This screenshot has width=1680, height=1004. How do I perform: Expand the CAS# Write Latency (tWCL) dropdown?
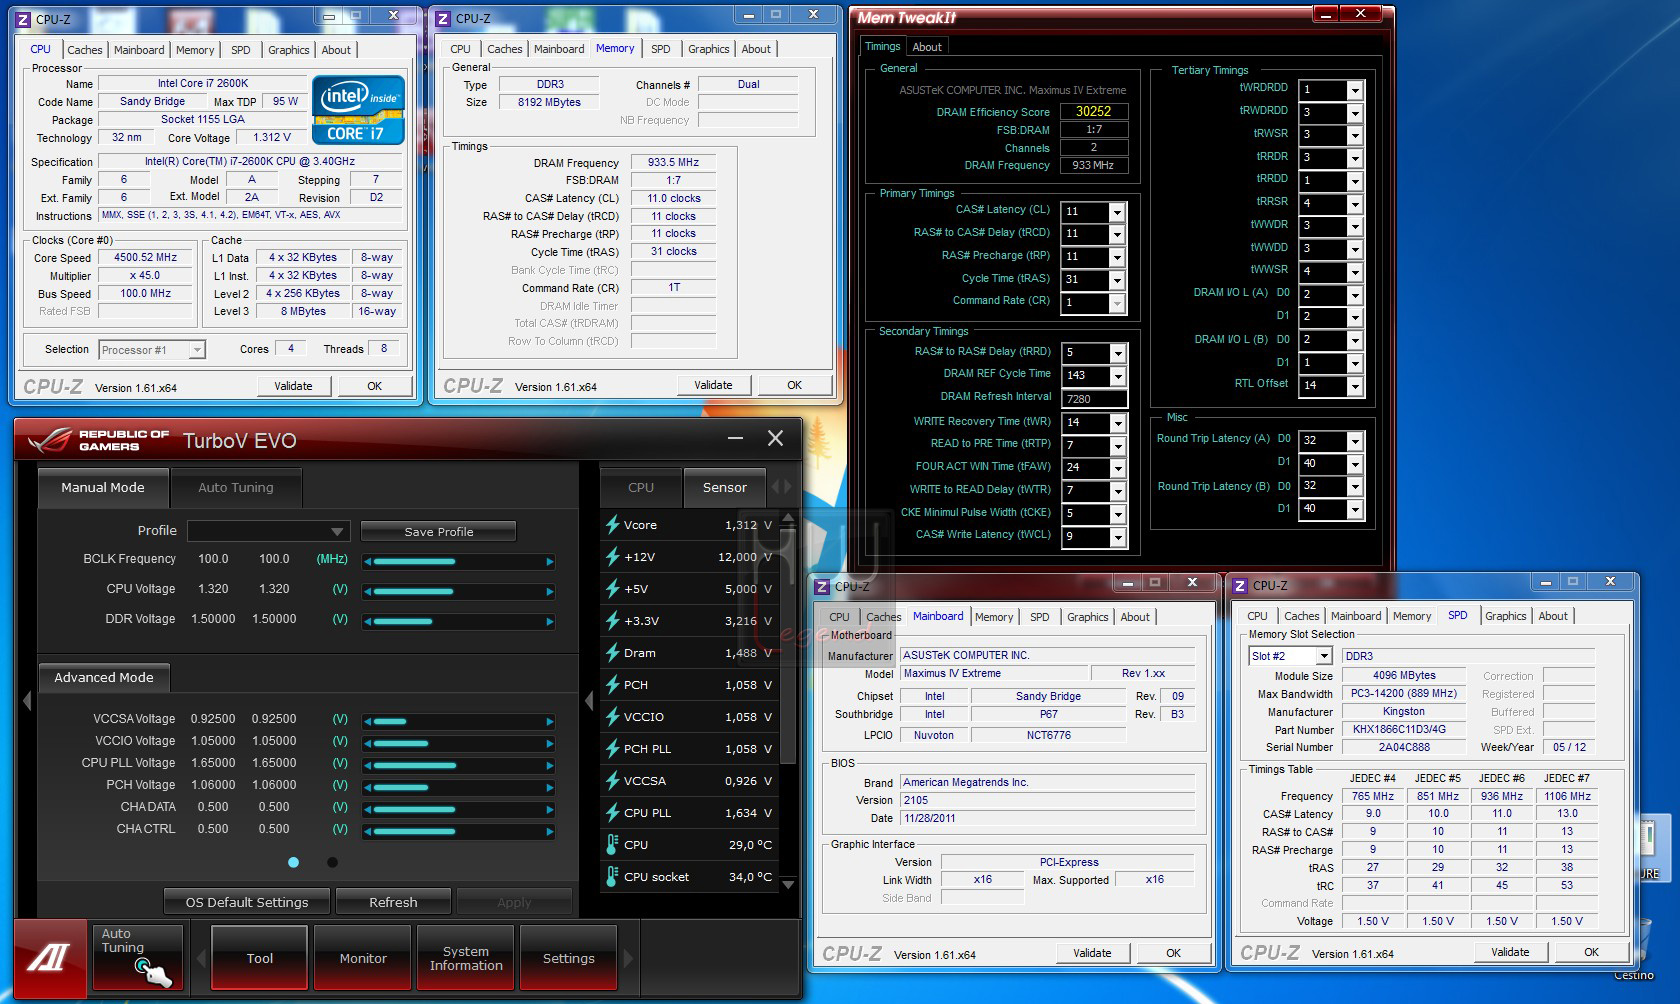(1117, 537)
